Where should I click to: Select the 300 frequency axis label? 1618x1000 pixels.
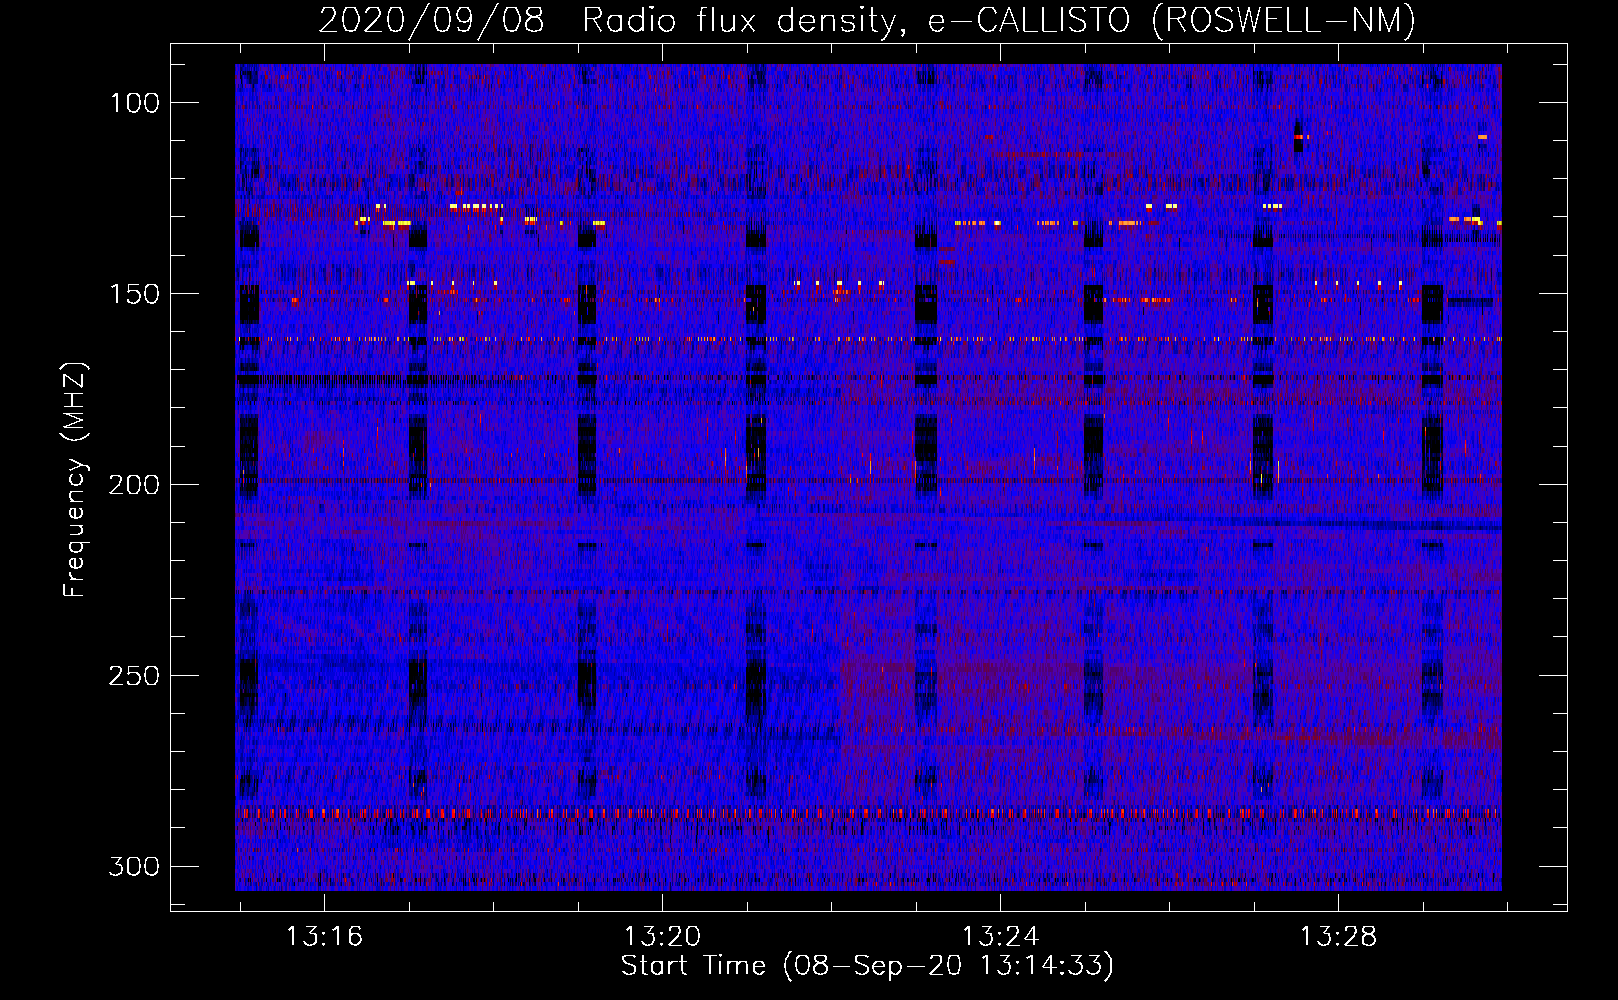click(x=134, y=866)
